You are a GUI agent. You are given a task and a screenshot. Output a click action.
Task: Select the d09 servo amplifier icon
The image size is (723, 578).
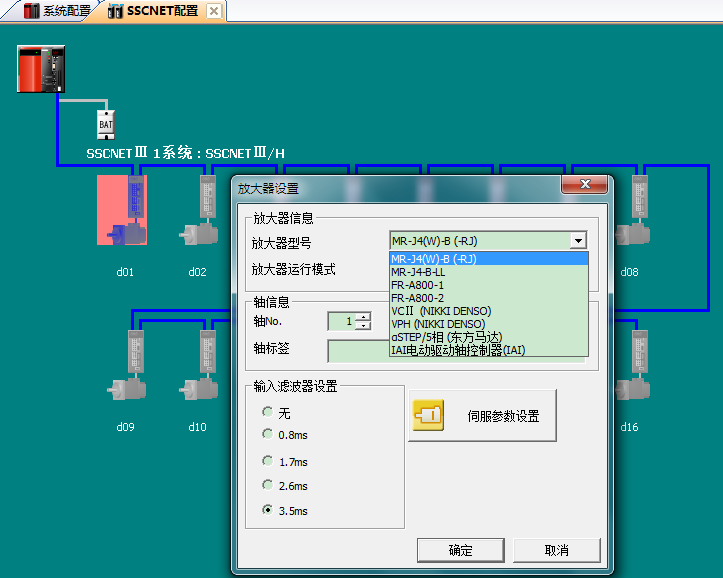(x=126, y=367)
